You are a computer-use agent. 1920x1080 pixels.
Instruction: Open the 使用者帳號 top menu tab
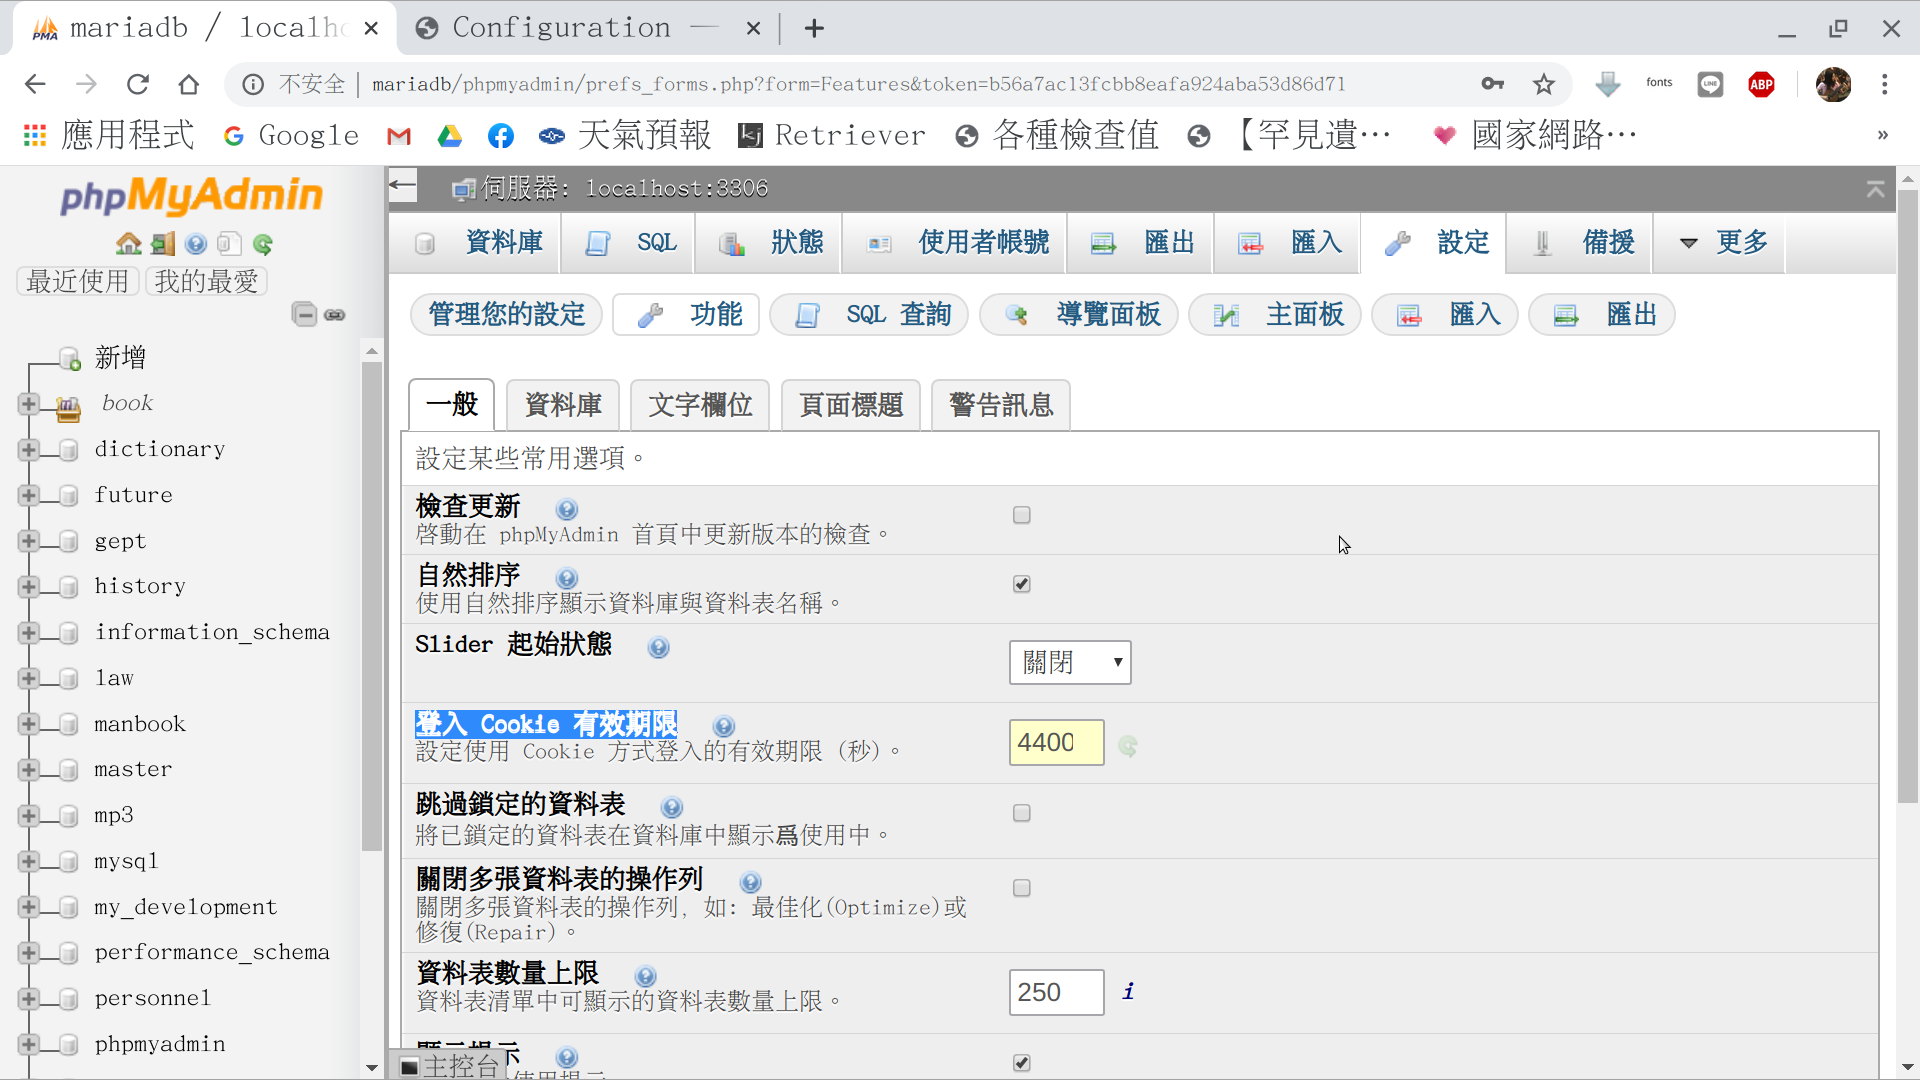pos(956,242)
